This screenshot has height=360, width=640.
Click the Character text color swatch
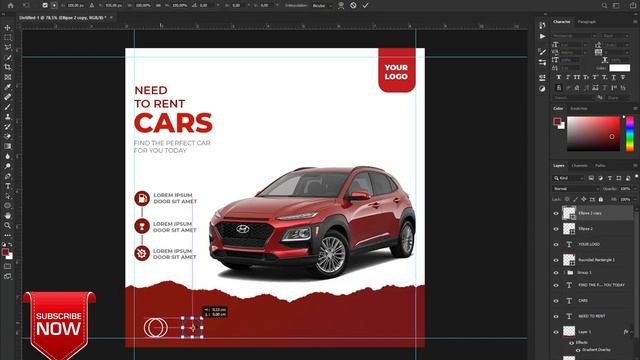click(620, 68)
